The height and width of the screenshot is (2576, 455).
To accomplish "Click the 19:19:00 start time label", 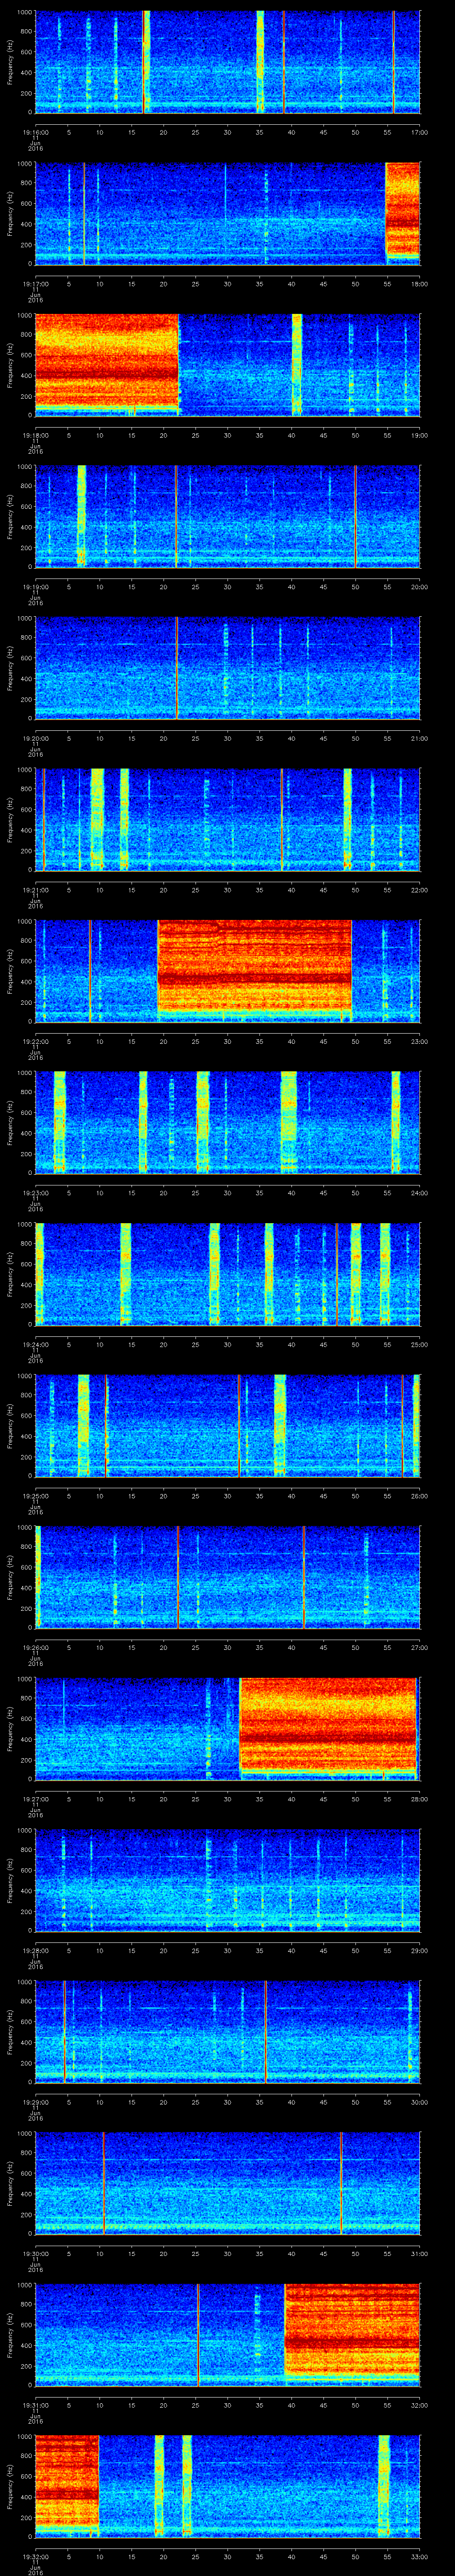I will click(36, 588).
